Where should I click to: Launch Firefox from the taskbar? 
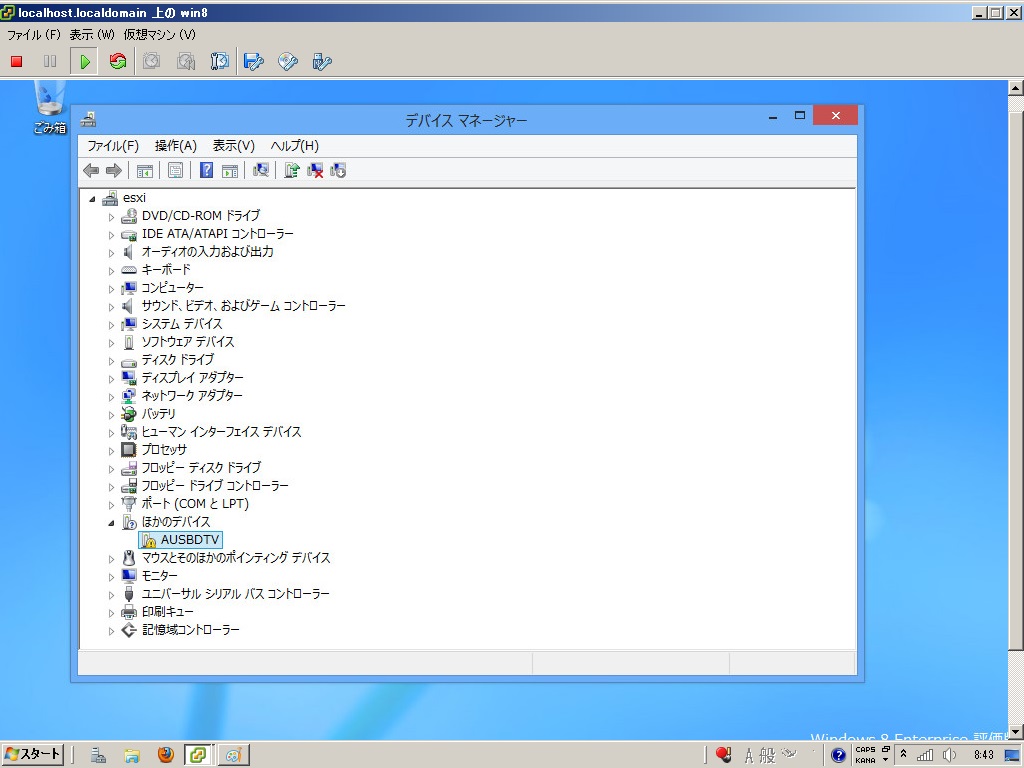point(165,755)
